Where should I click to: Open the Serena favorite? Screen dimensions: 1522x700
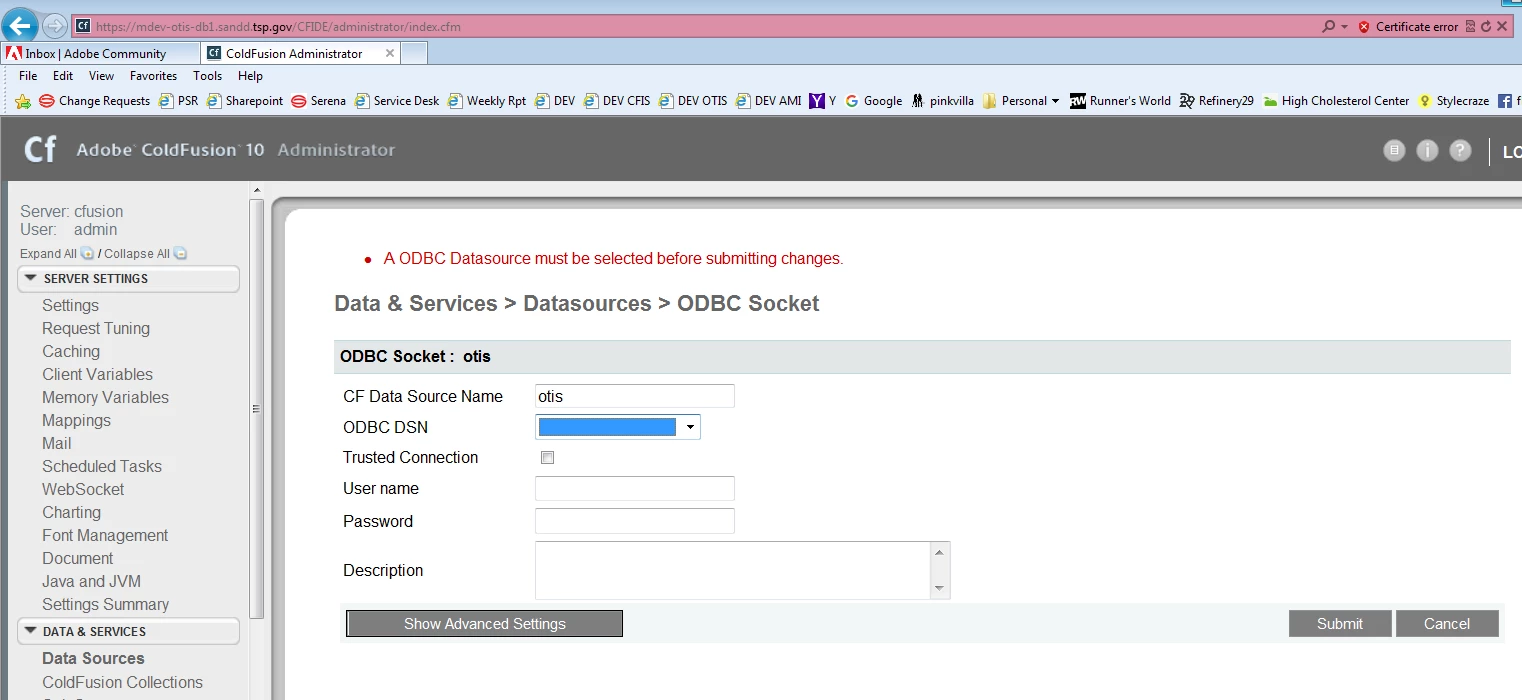318,101
